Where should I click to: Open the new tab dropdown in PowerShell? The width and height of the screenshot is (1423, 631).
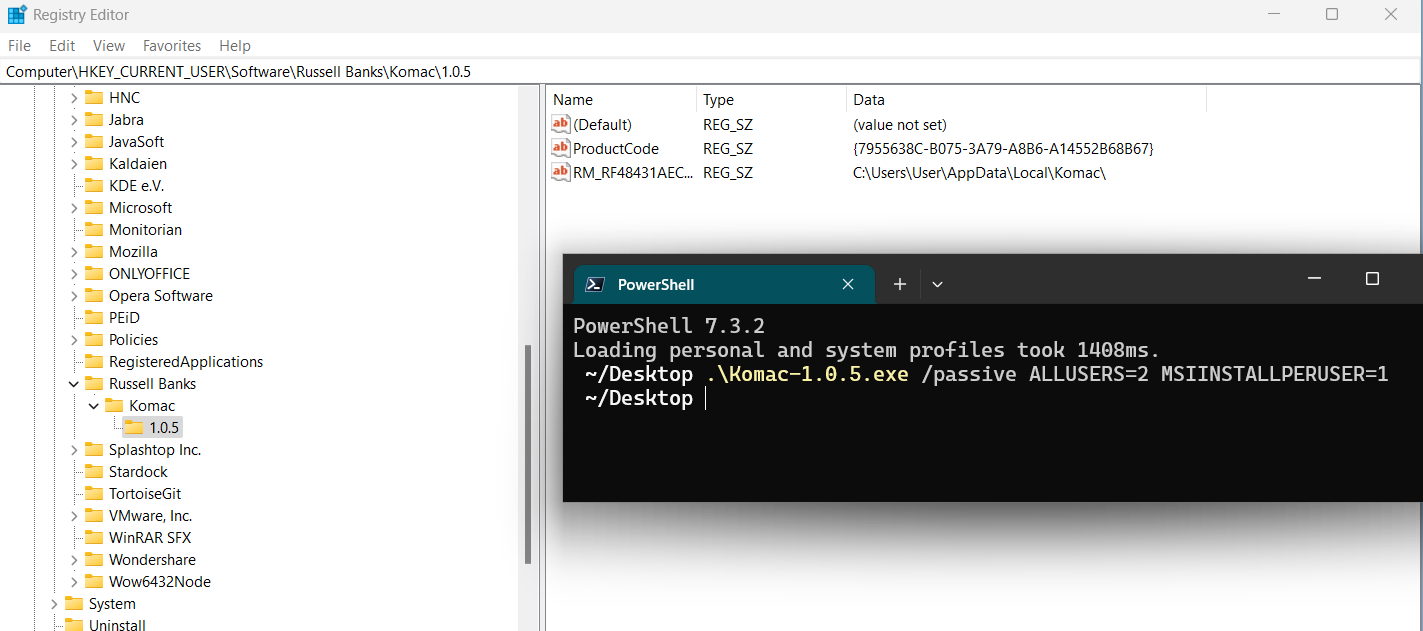(937, 284)
